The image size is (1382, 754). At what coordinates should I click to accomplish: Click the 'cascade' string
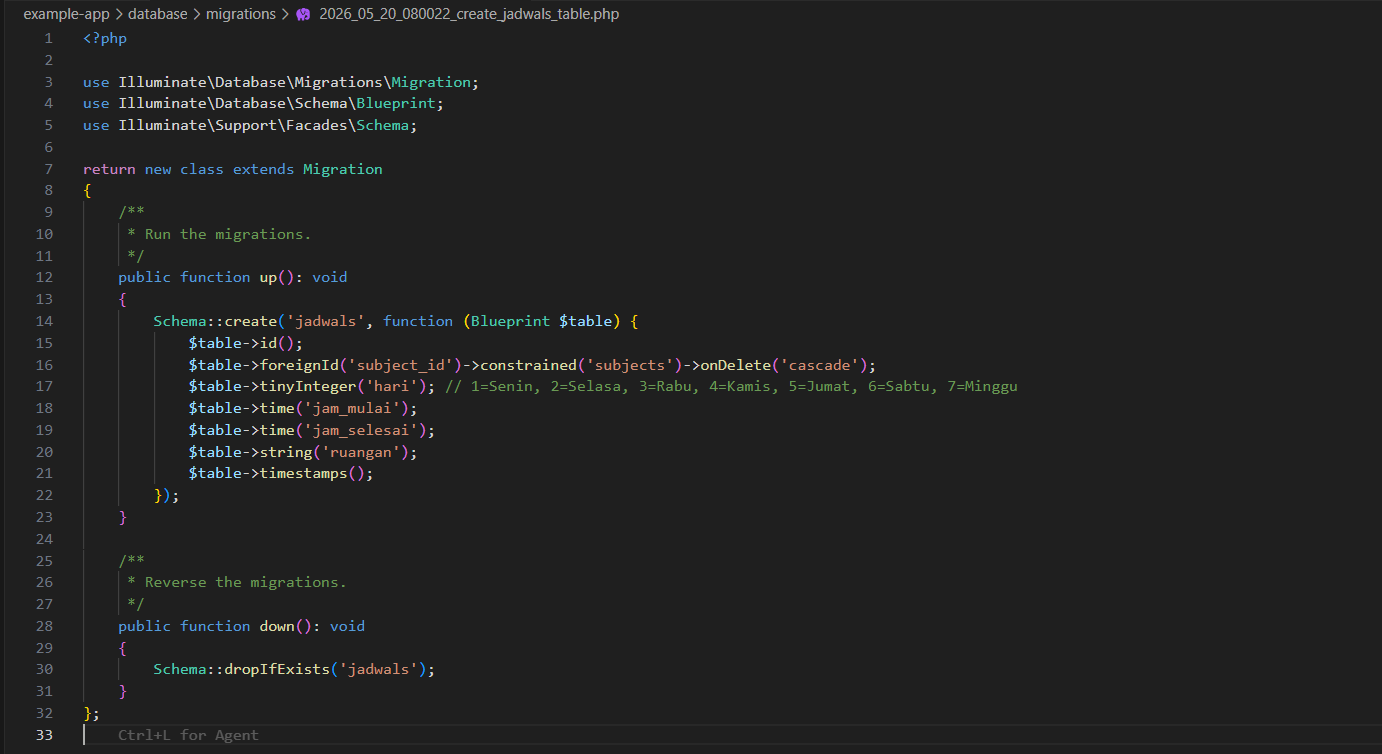tap(819, 365)
